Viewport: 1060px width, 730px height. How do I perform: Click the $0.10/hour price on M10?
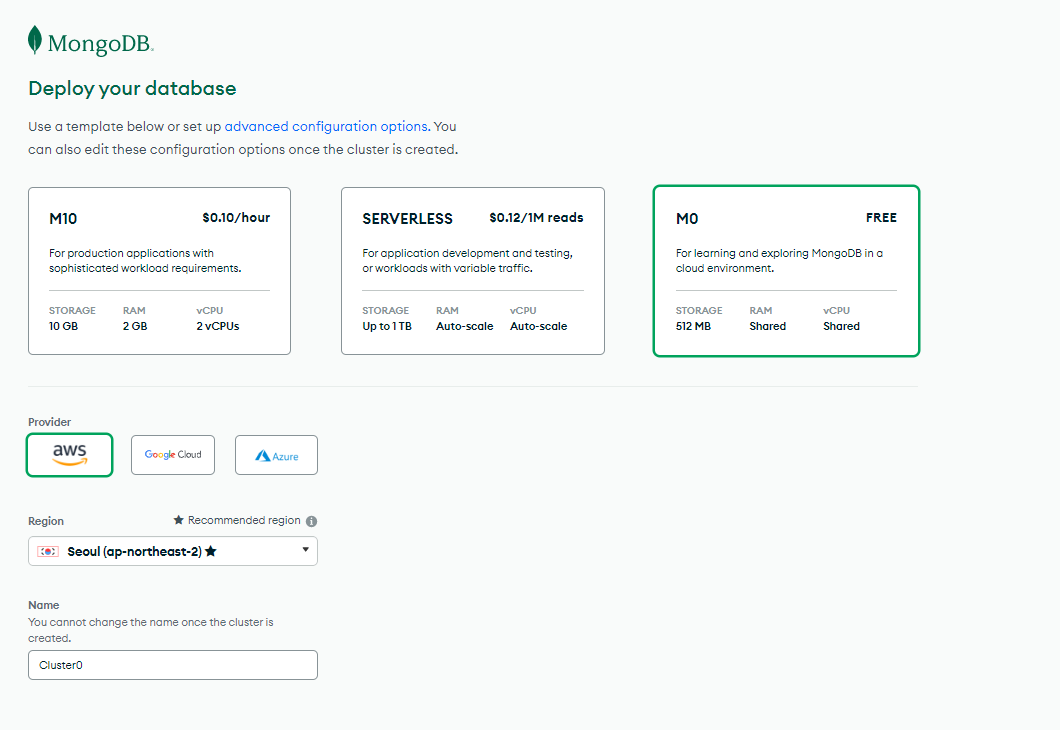[236, 218]
